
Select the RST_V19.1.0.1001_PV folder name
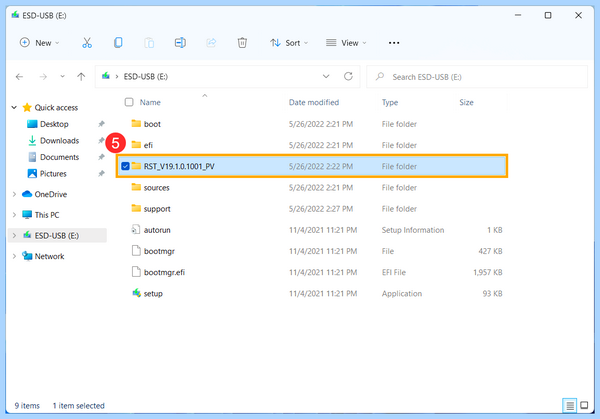click(179, 166)
